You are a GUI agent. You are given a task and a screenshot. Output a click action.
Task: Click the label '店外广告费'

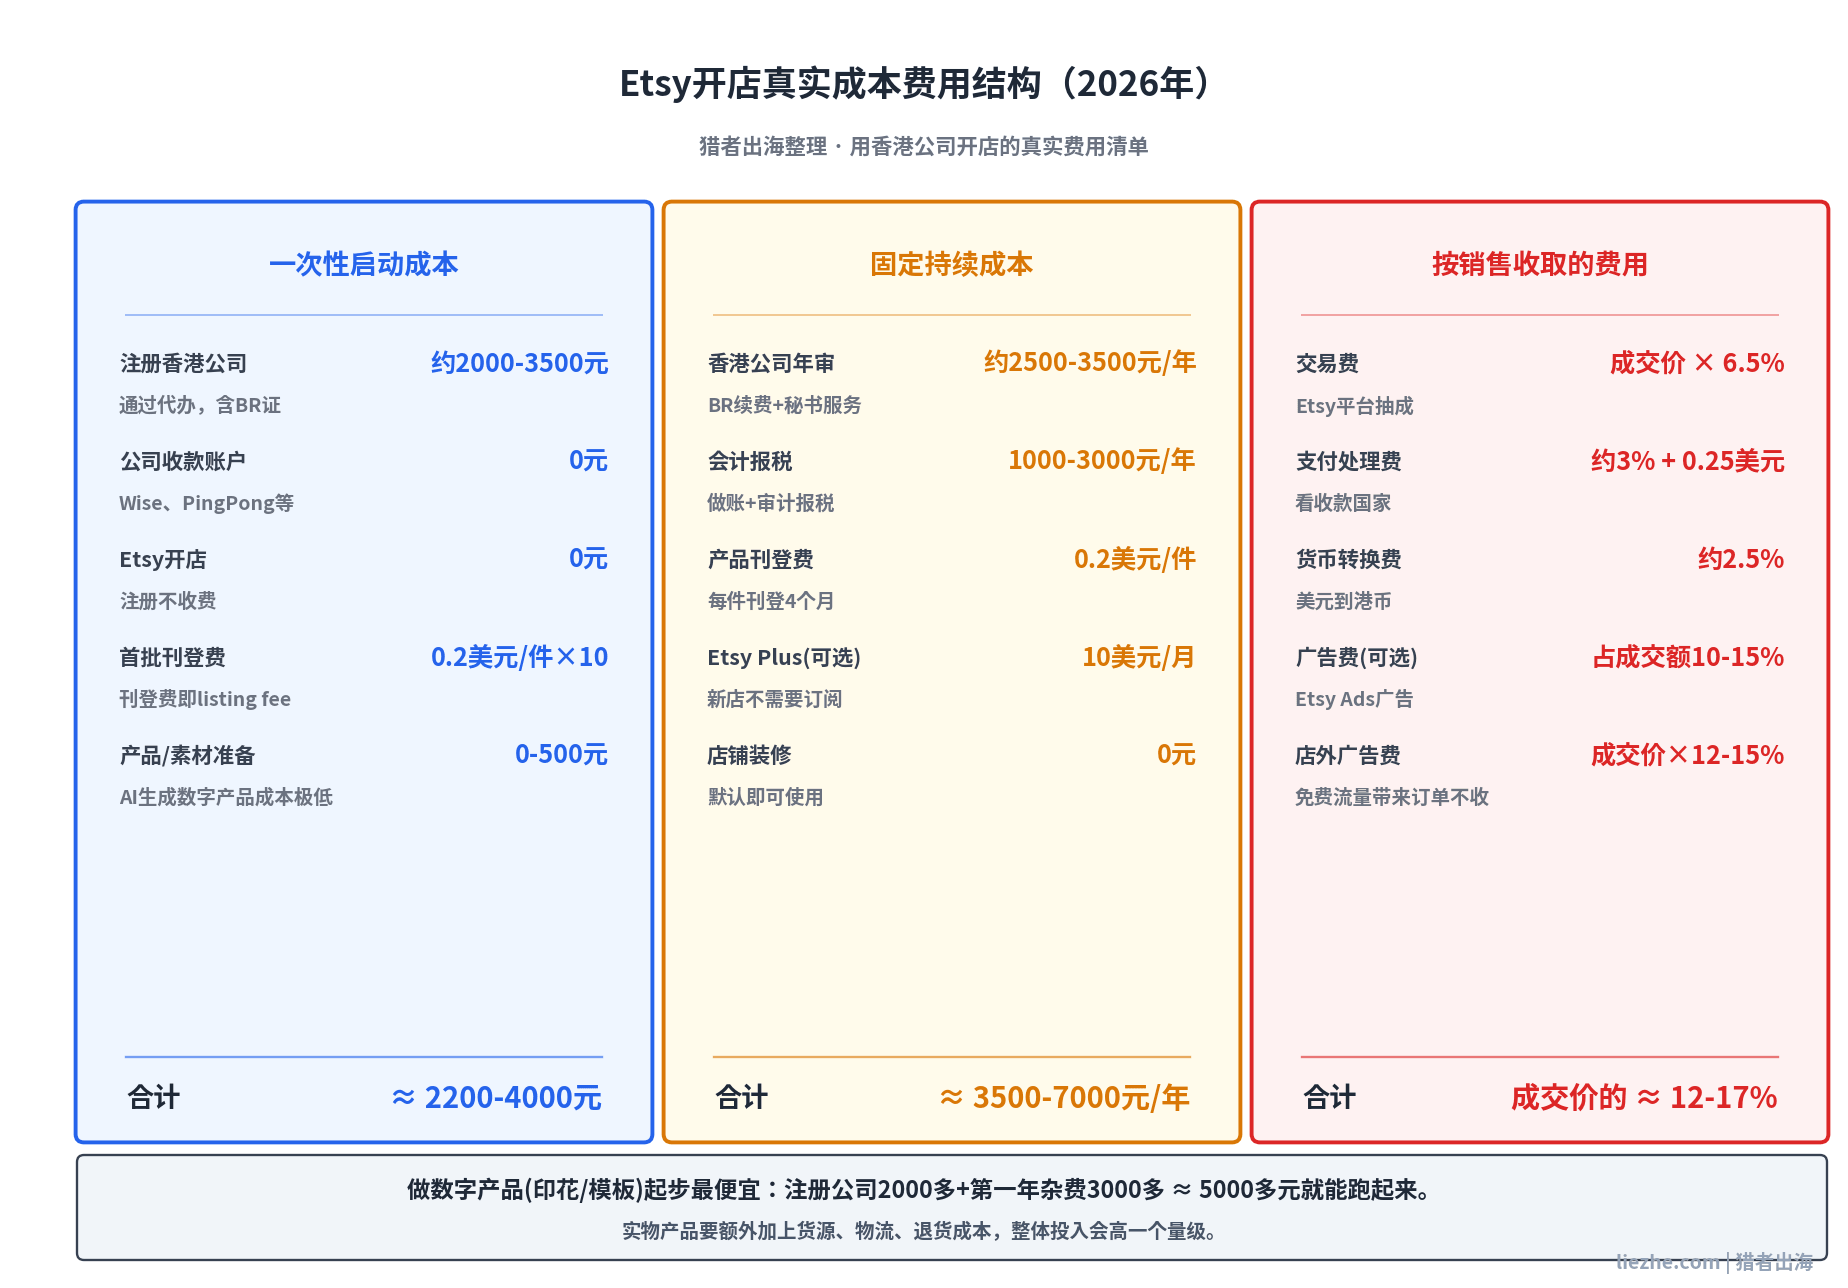[x=1348, y=755]
